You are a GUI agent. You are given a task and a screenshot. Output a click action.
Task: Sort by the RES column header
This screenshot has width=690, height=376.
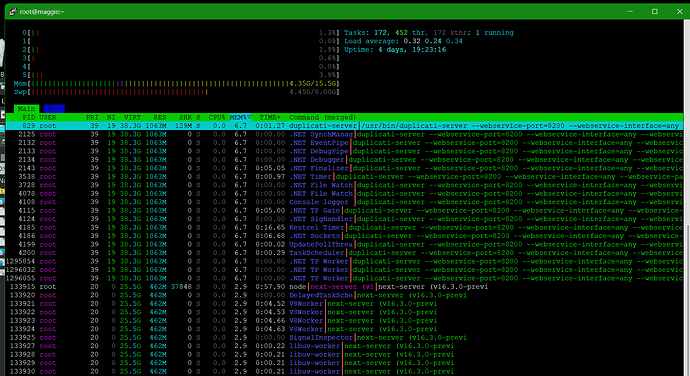coord(160,117)
